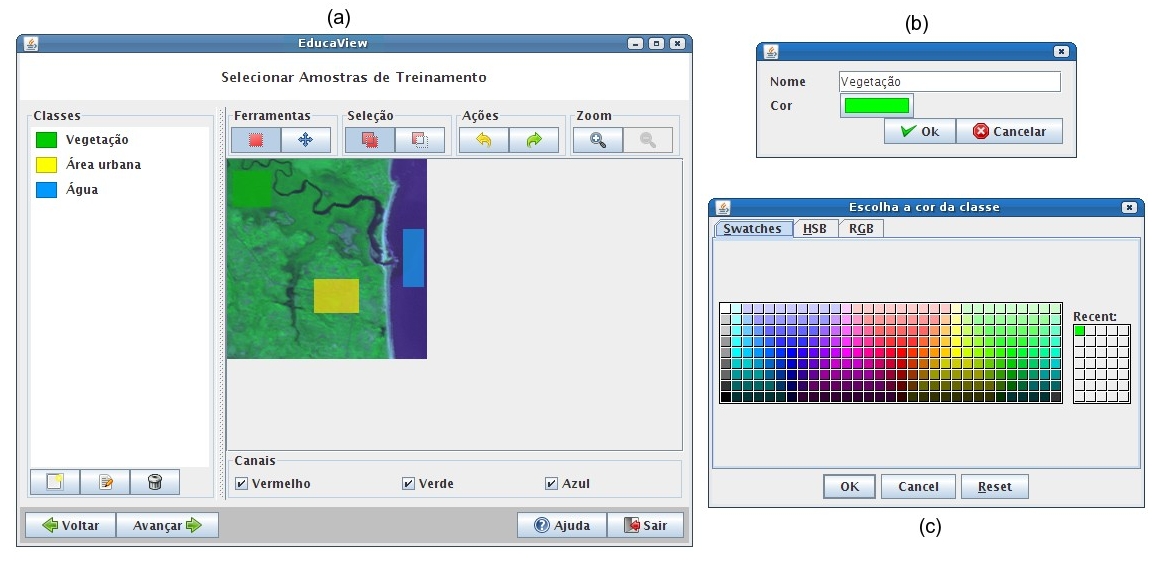The image size is (1164, 564).
Task: Click the Java icon in EducaView title bar
Action: 30,43
